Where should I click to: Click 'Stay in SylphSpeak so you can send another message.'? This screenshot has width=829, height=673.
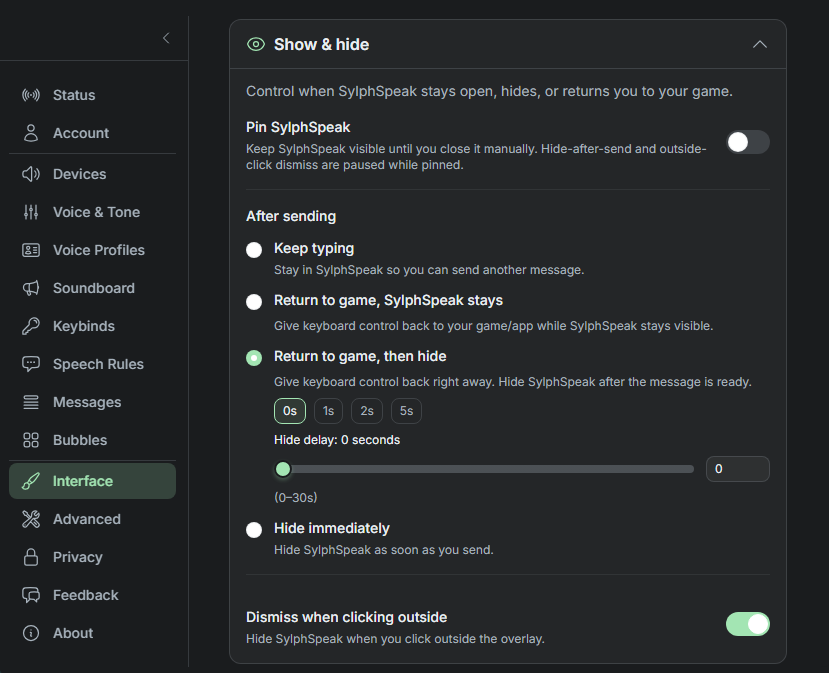[x=429, y=270]
